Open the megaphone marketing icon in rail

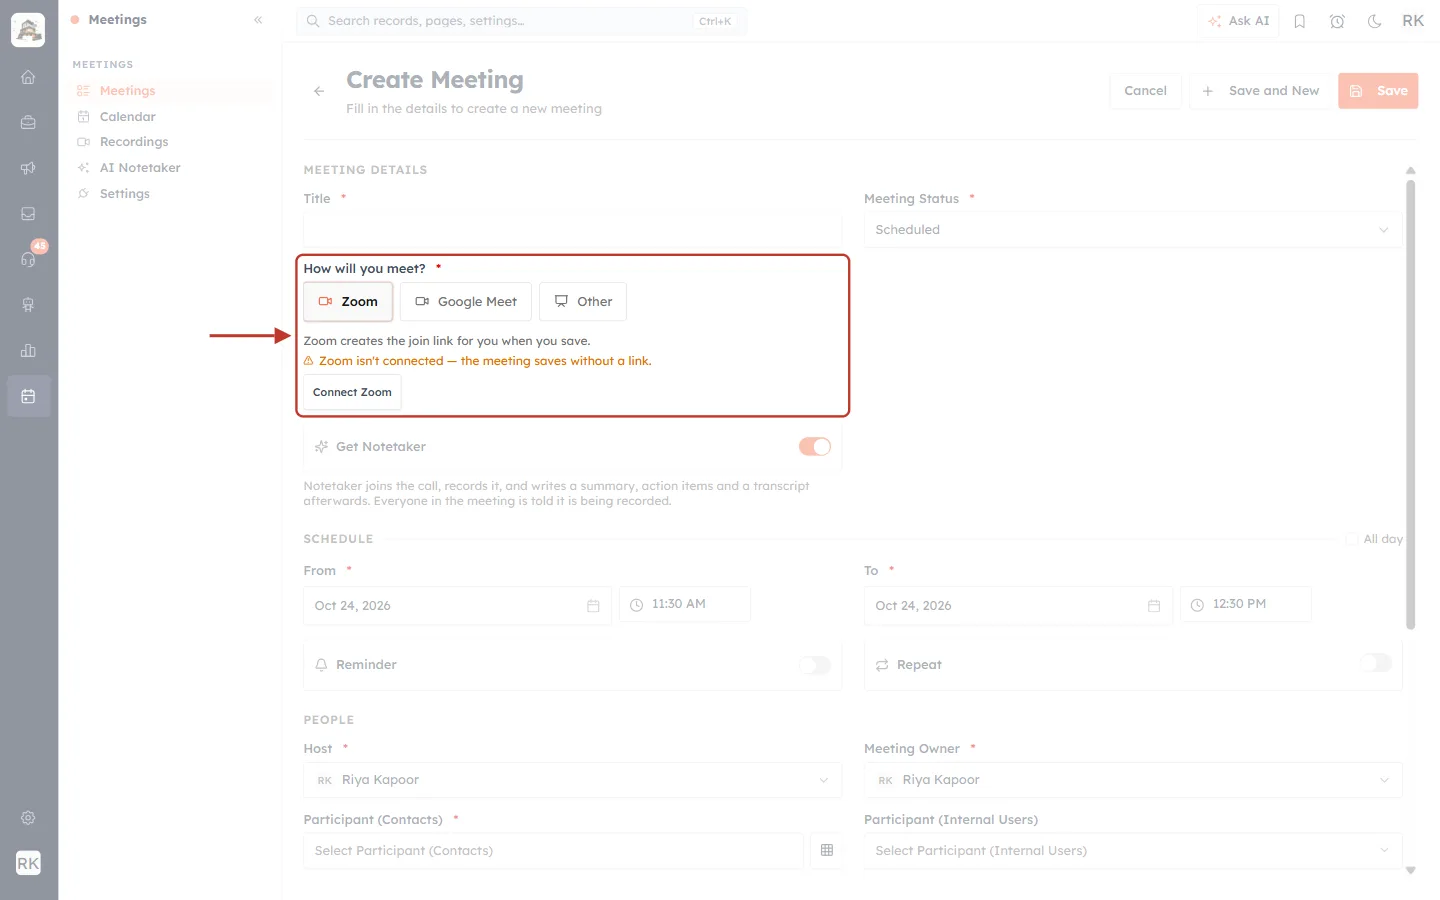coord(28,168)
